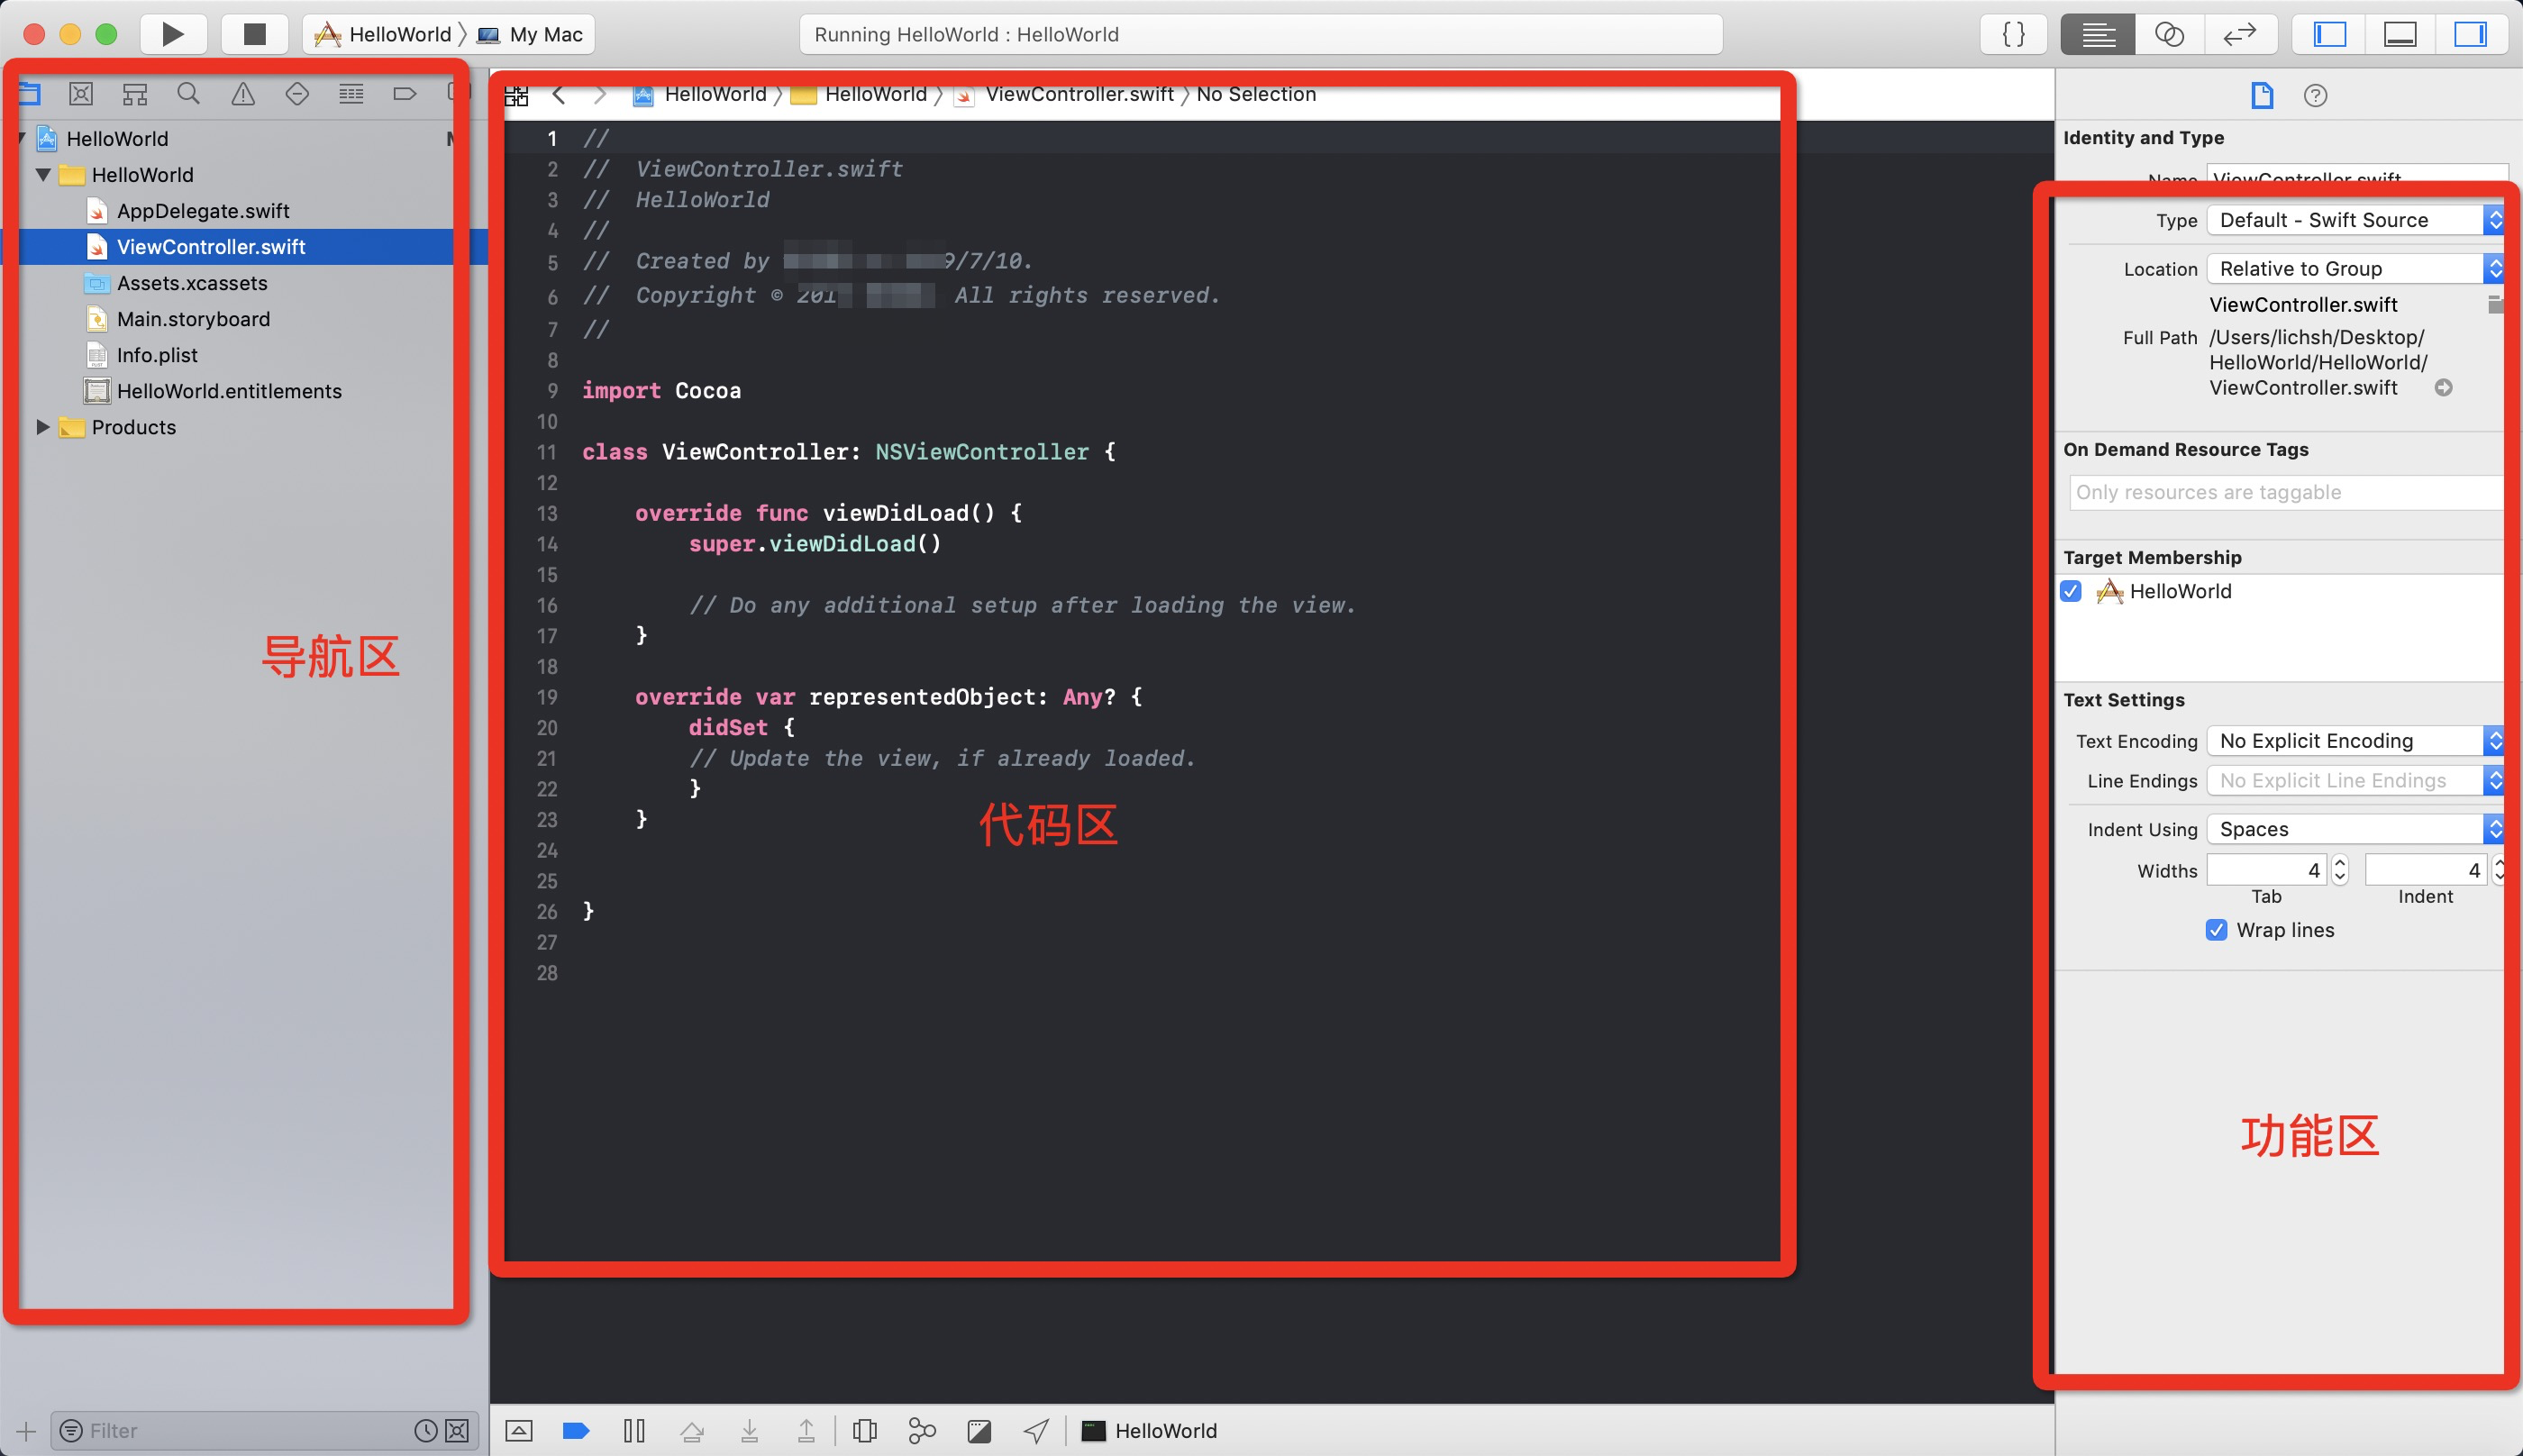Open the Location dropdown Relative to Group
The image size is (2523, 1456).
pos(2355,268)
